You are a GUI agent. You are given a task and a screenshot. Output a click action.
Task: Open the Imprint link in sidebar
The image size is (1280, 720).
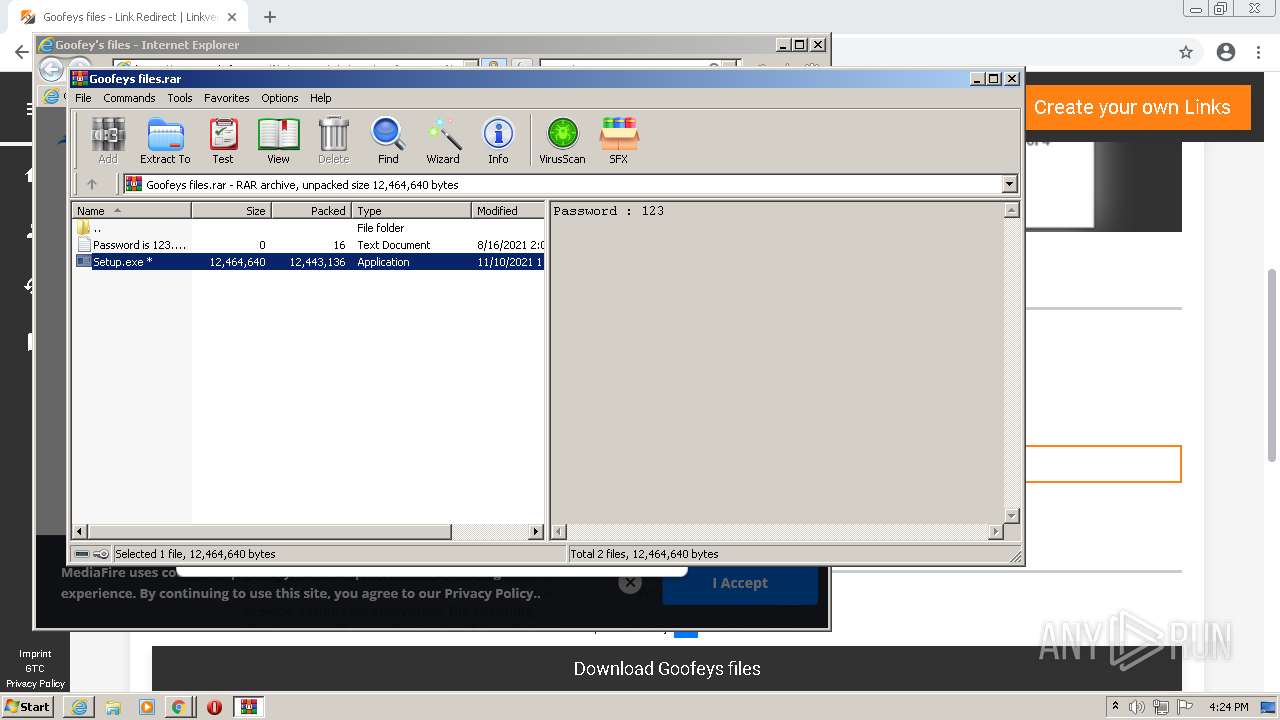tap(35, 654)
